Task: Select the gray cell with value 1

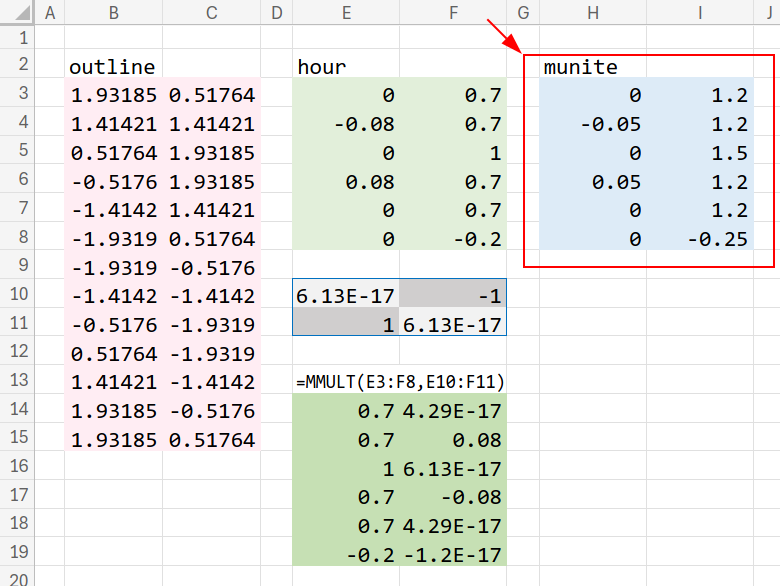Action: (x=345, y=325)
